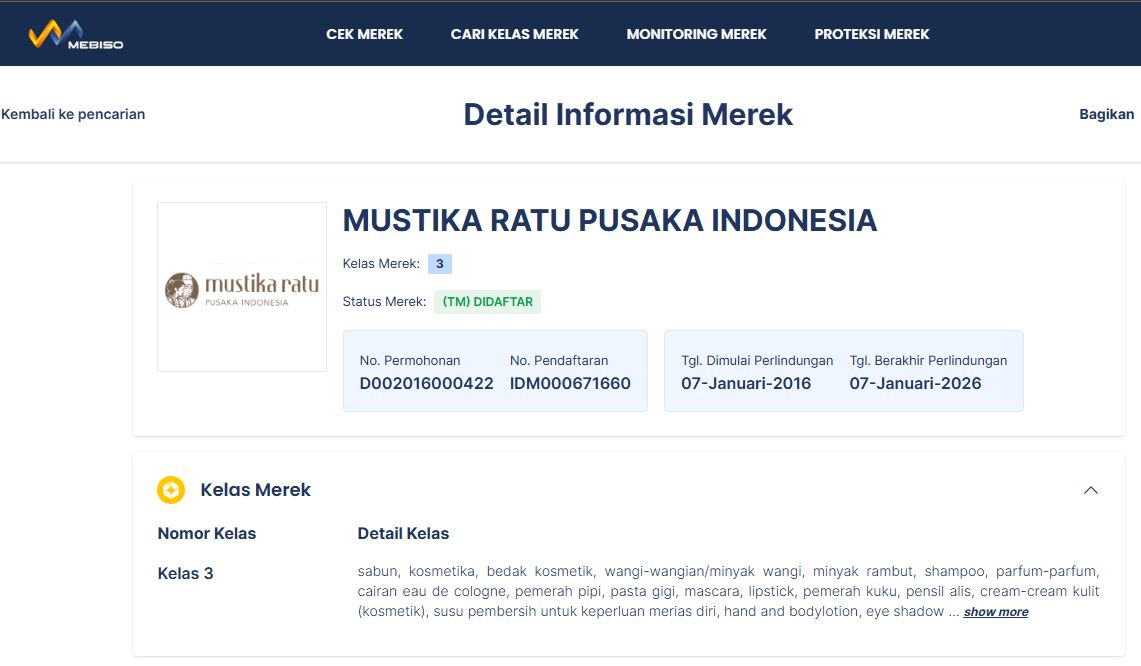Click the Tgl. Berakhir Perlindungan label
Screen dimensions: 1141x666
click(x=929, y=360)
